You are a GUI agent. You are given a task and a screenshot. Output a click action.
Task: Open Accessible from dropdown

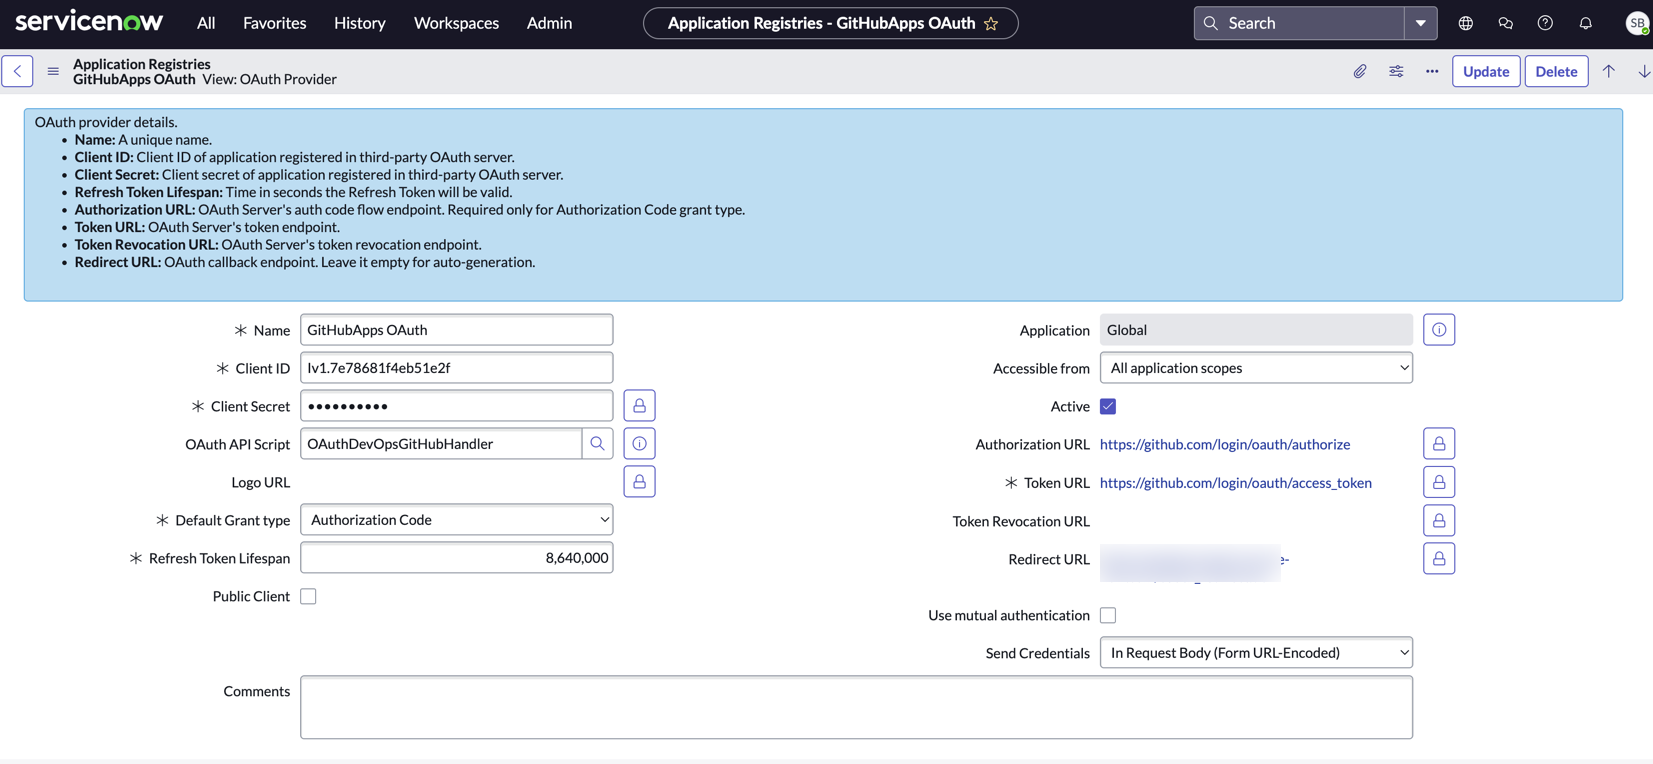coord(1256,368)
